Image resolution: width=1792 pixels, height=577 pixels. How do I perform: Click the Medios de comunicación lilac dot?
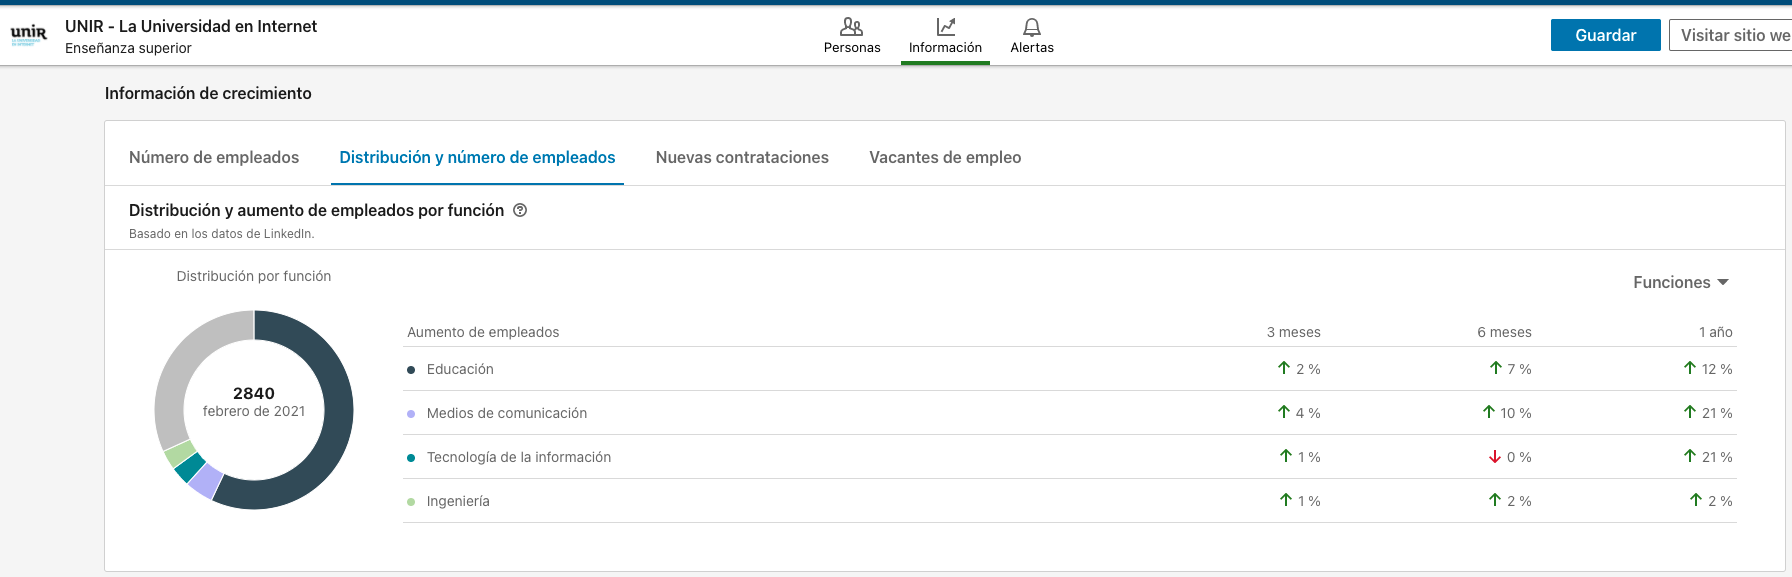coord(411,414)
